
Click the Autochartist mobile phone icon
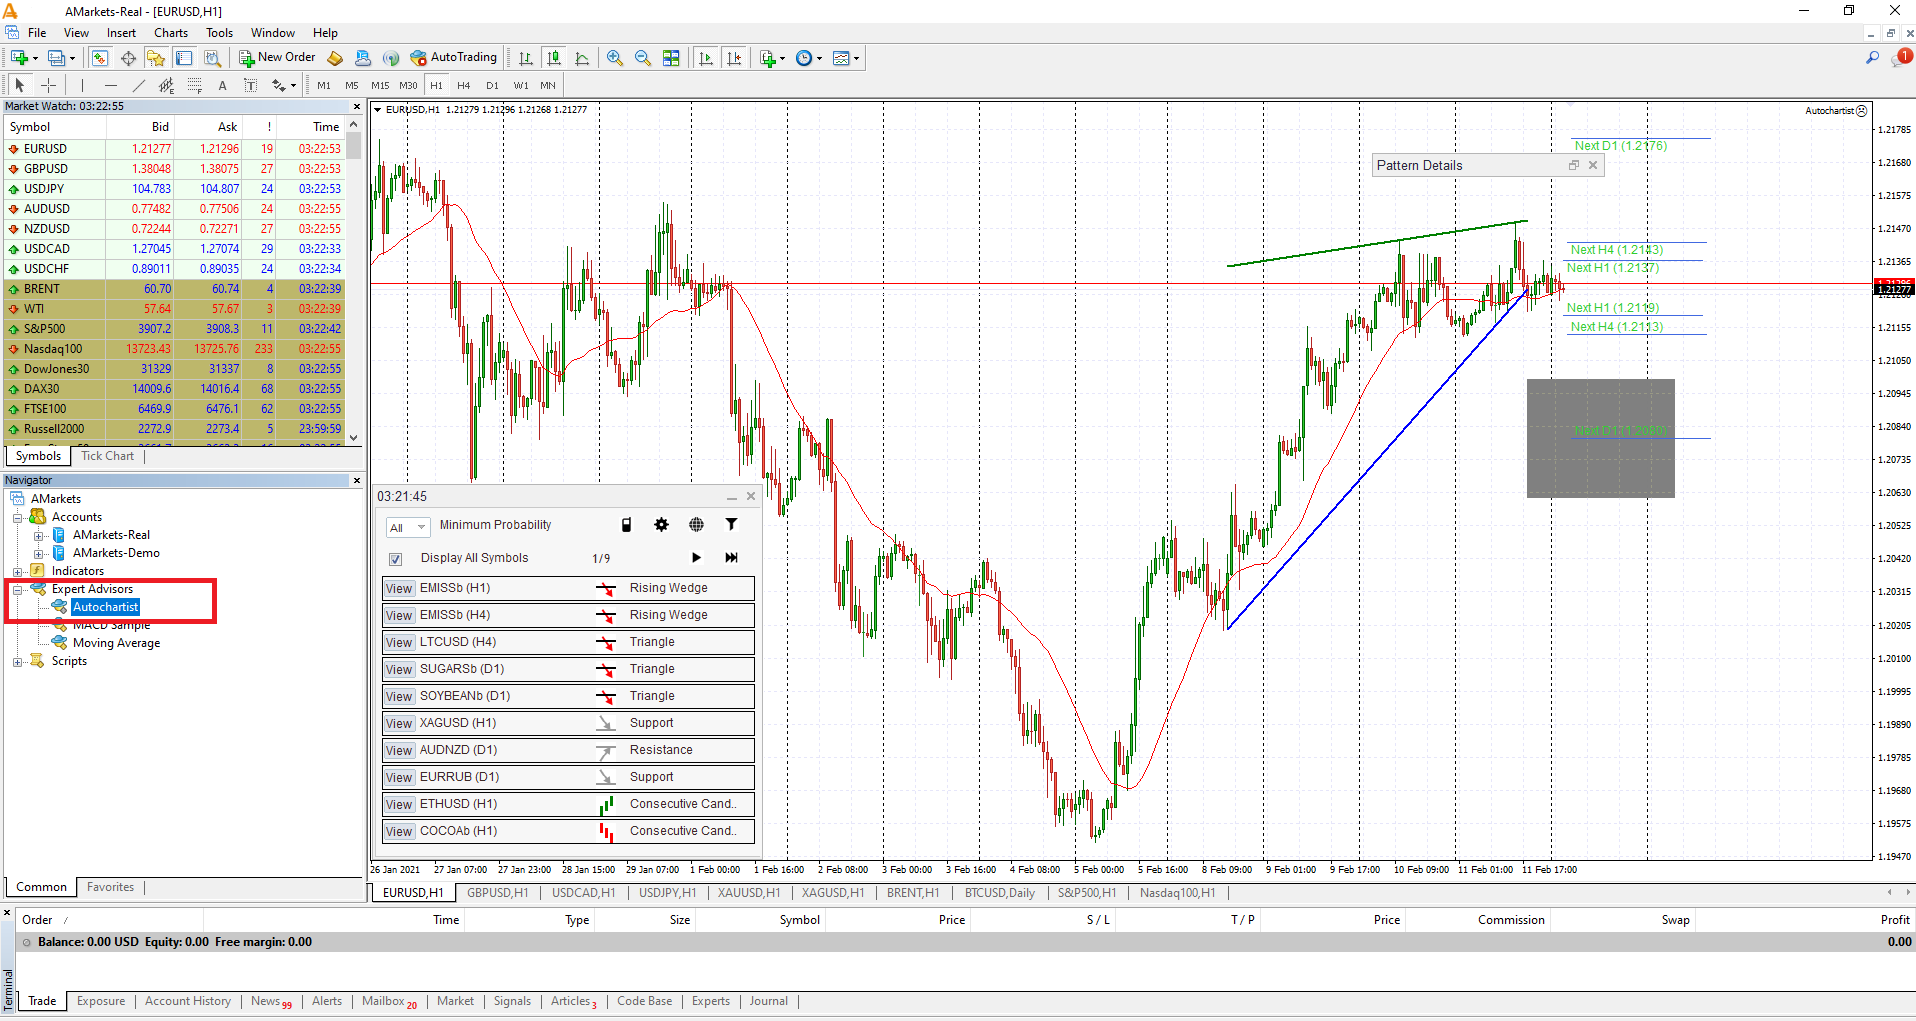pos(626,525)
